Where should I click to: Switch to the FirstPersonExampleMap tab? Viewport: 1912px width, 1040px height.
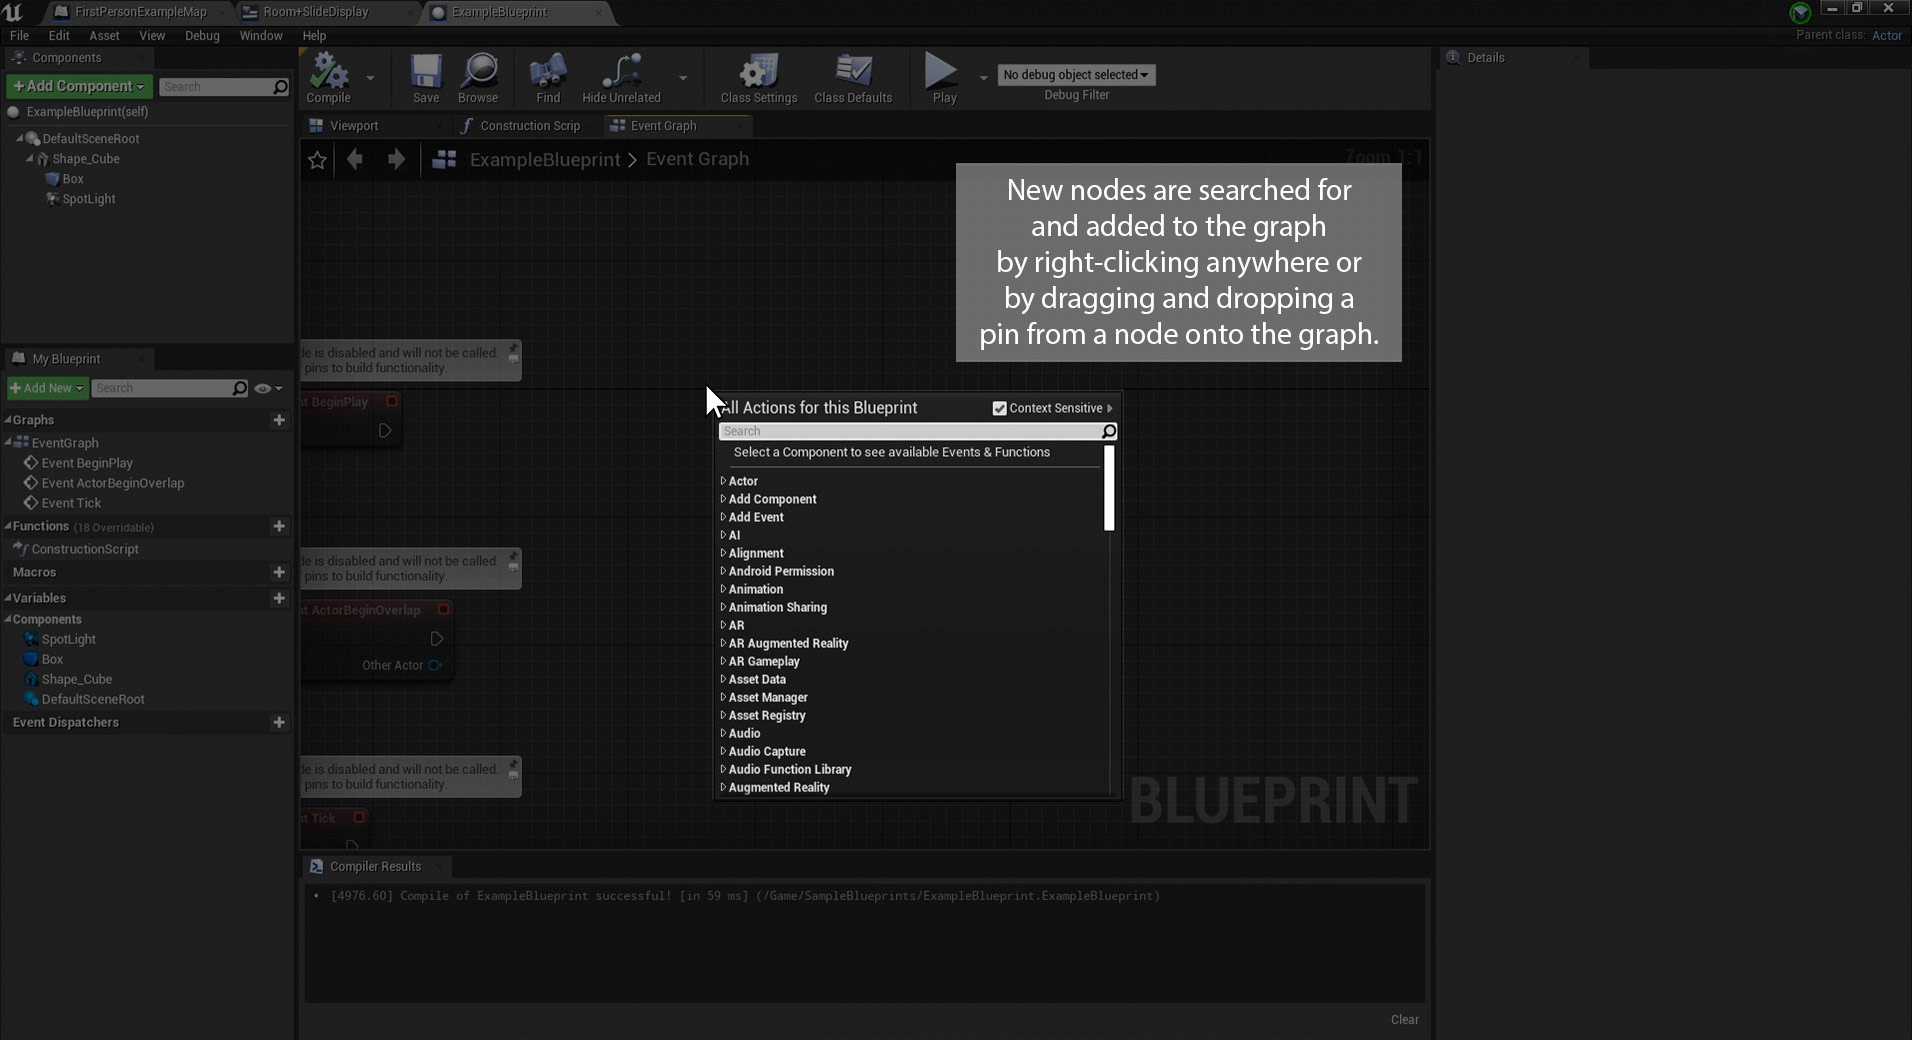140,12
